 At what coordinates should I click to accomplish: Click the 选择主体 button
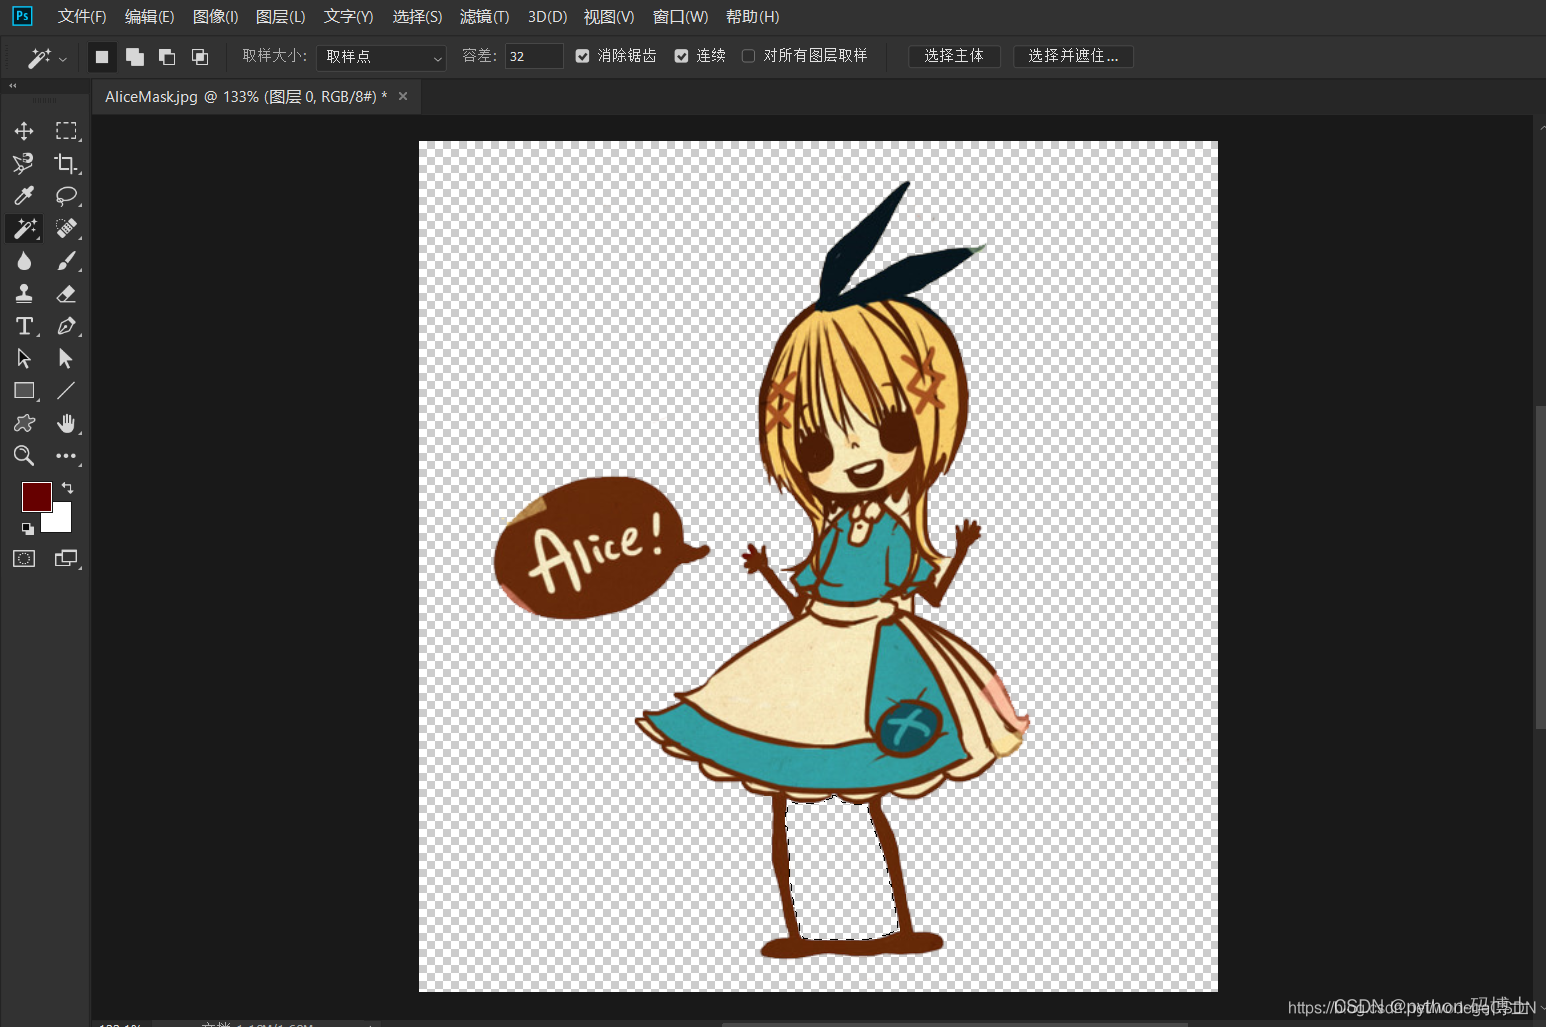tap(954, 56)
